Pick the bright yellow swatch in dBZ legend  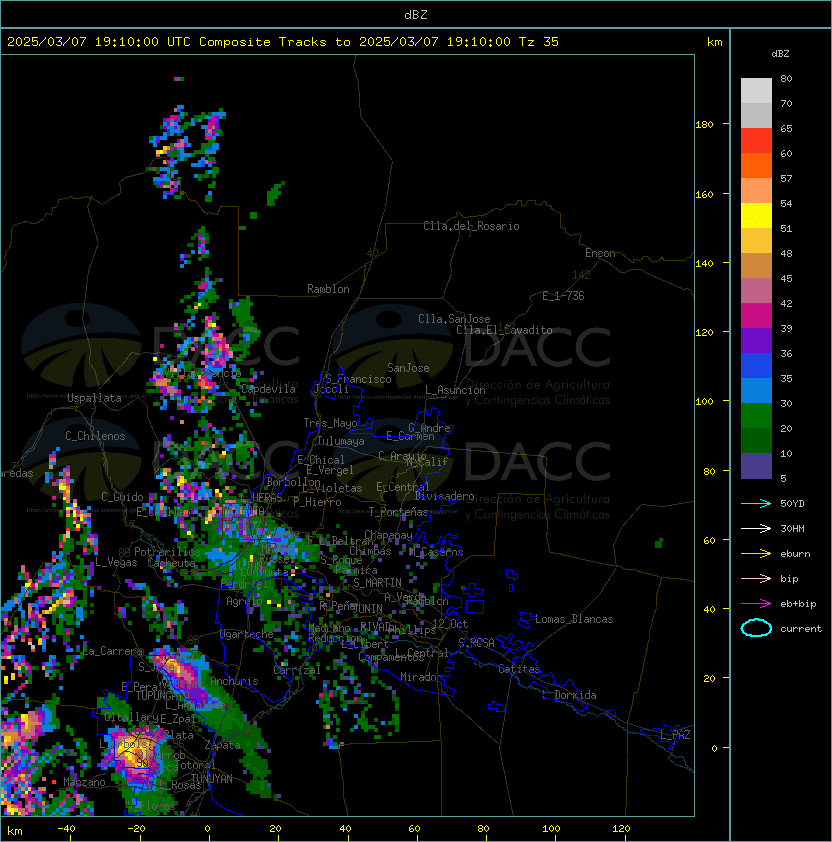tap(756, 216)
